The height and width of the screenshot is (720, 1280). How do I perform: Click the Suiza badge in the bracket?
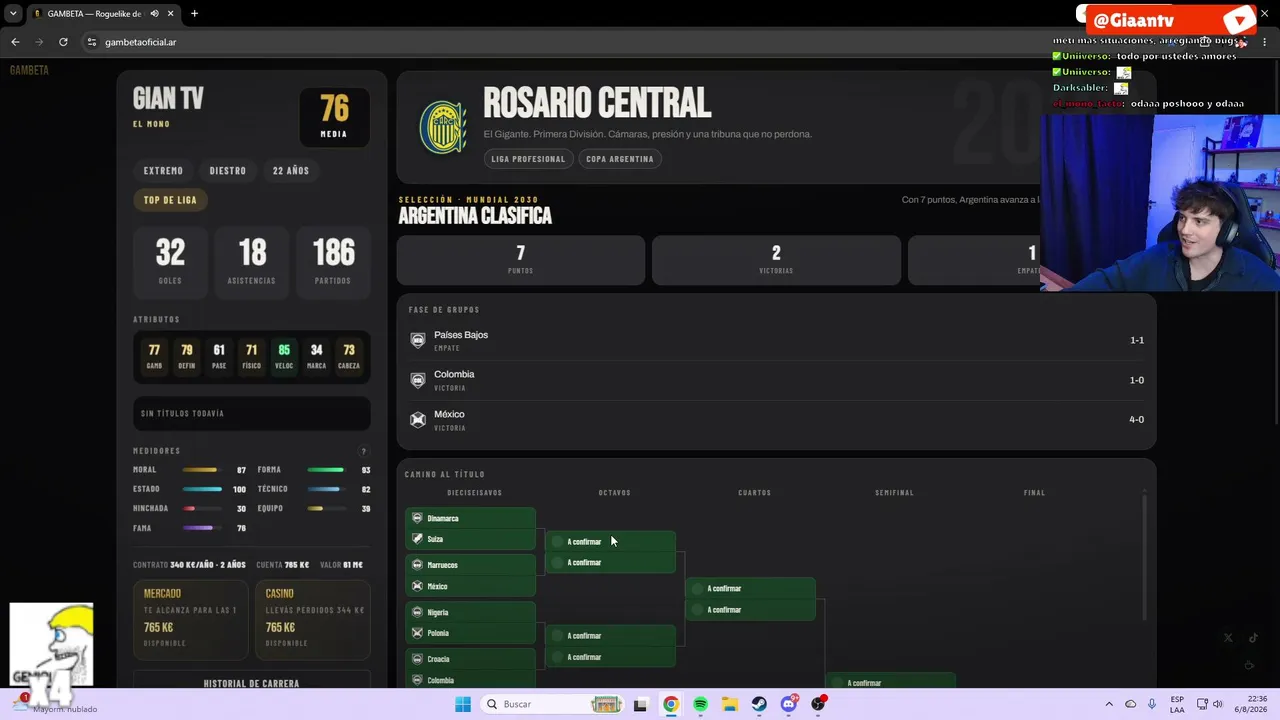click(417, 539)
